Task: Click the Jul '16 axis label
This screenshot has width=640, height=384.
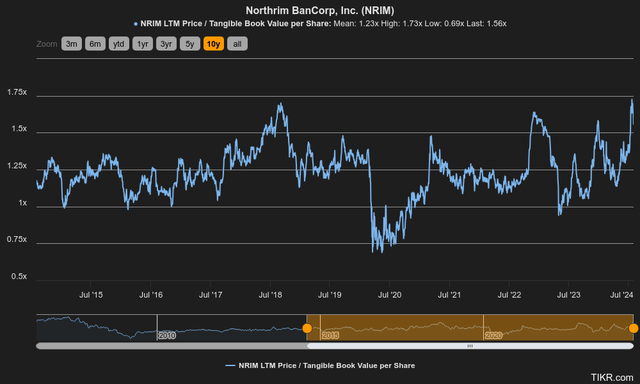Action: (x=151, y=295)
